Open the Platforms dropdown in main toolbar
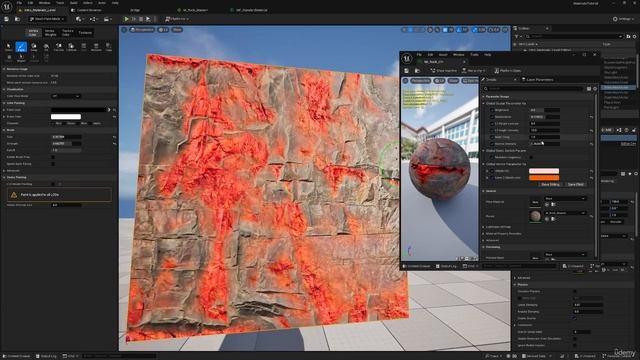This screenshot has width=640, height=360. coord(176,19)
